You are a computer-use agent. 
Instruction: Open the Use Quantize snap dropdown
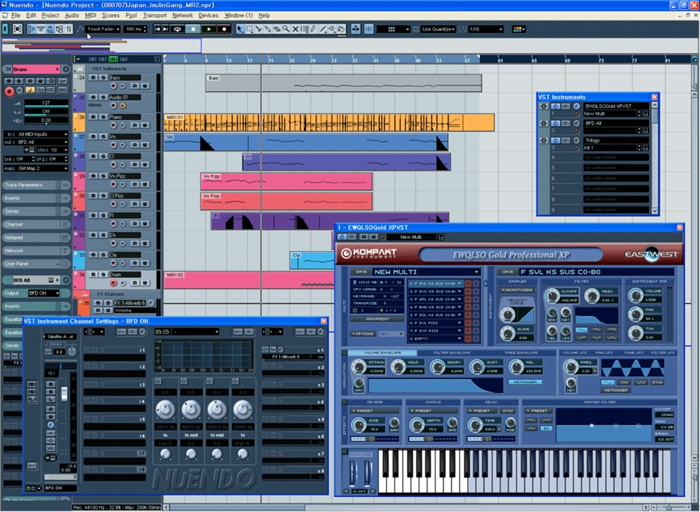click(x=438, y=29)
